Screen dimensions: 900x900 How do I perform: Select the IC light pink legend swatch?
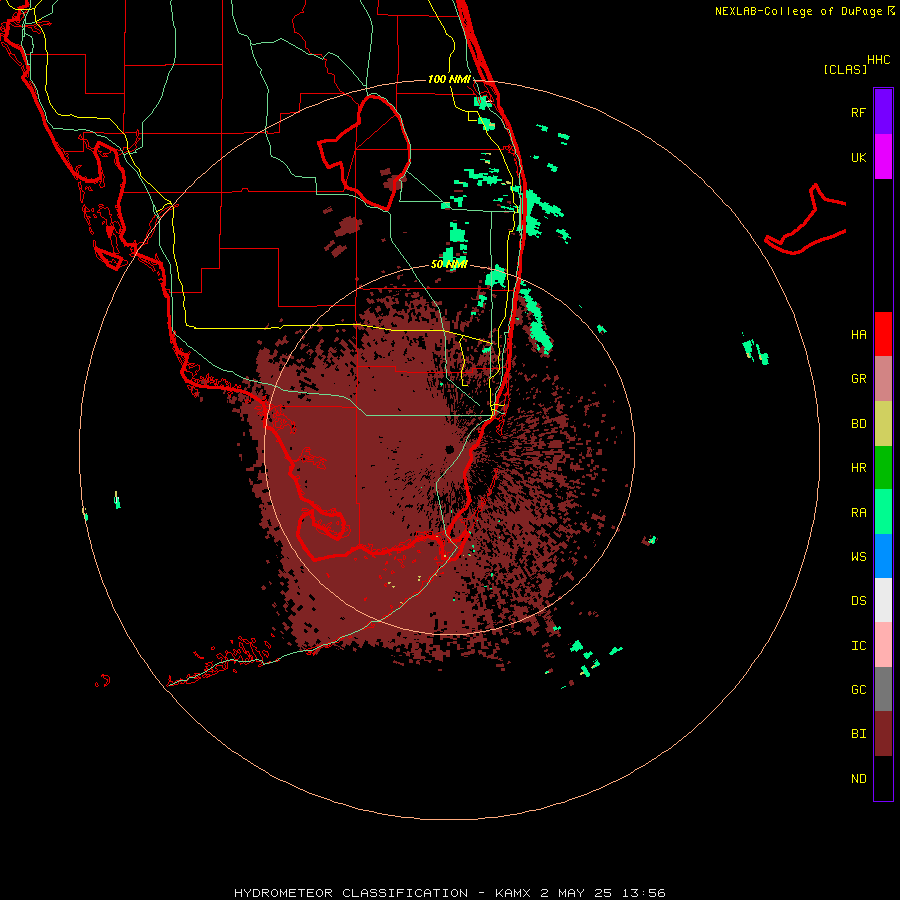pyautogui.click(x=883, y=645)
